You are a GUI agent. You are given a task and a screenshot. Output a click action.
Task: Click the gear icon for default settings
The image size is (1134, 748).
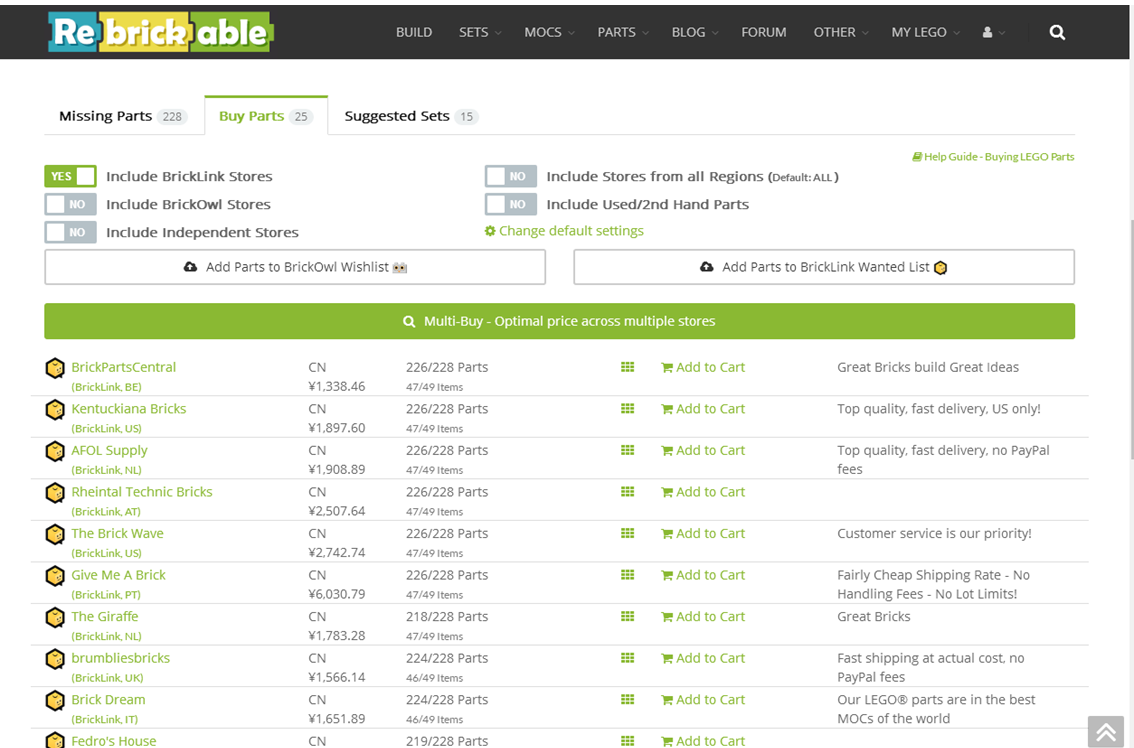click(x=490, y=231)
